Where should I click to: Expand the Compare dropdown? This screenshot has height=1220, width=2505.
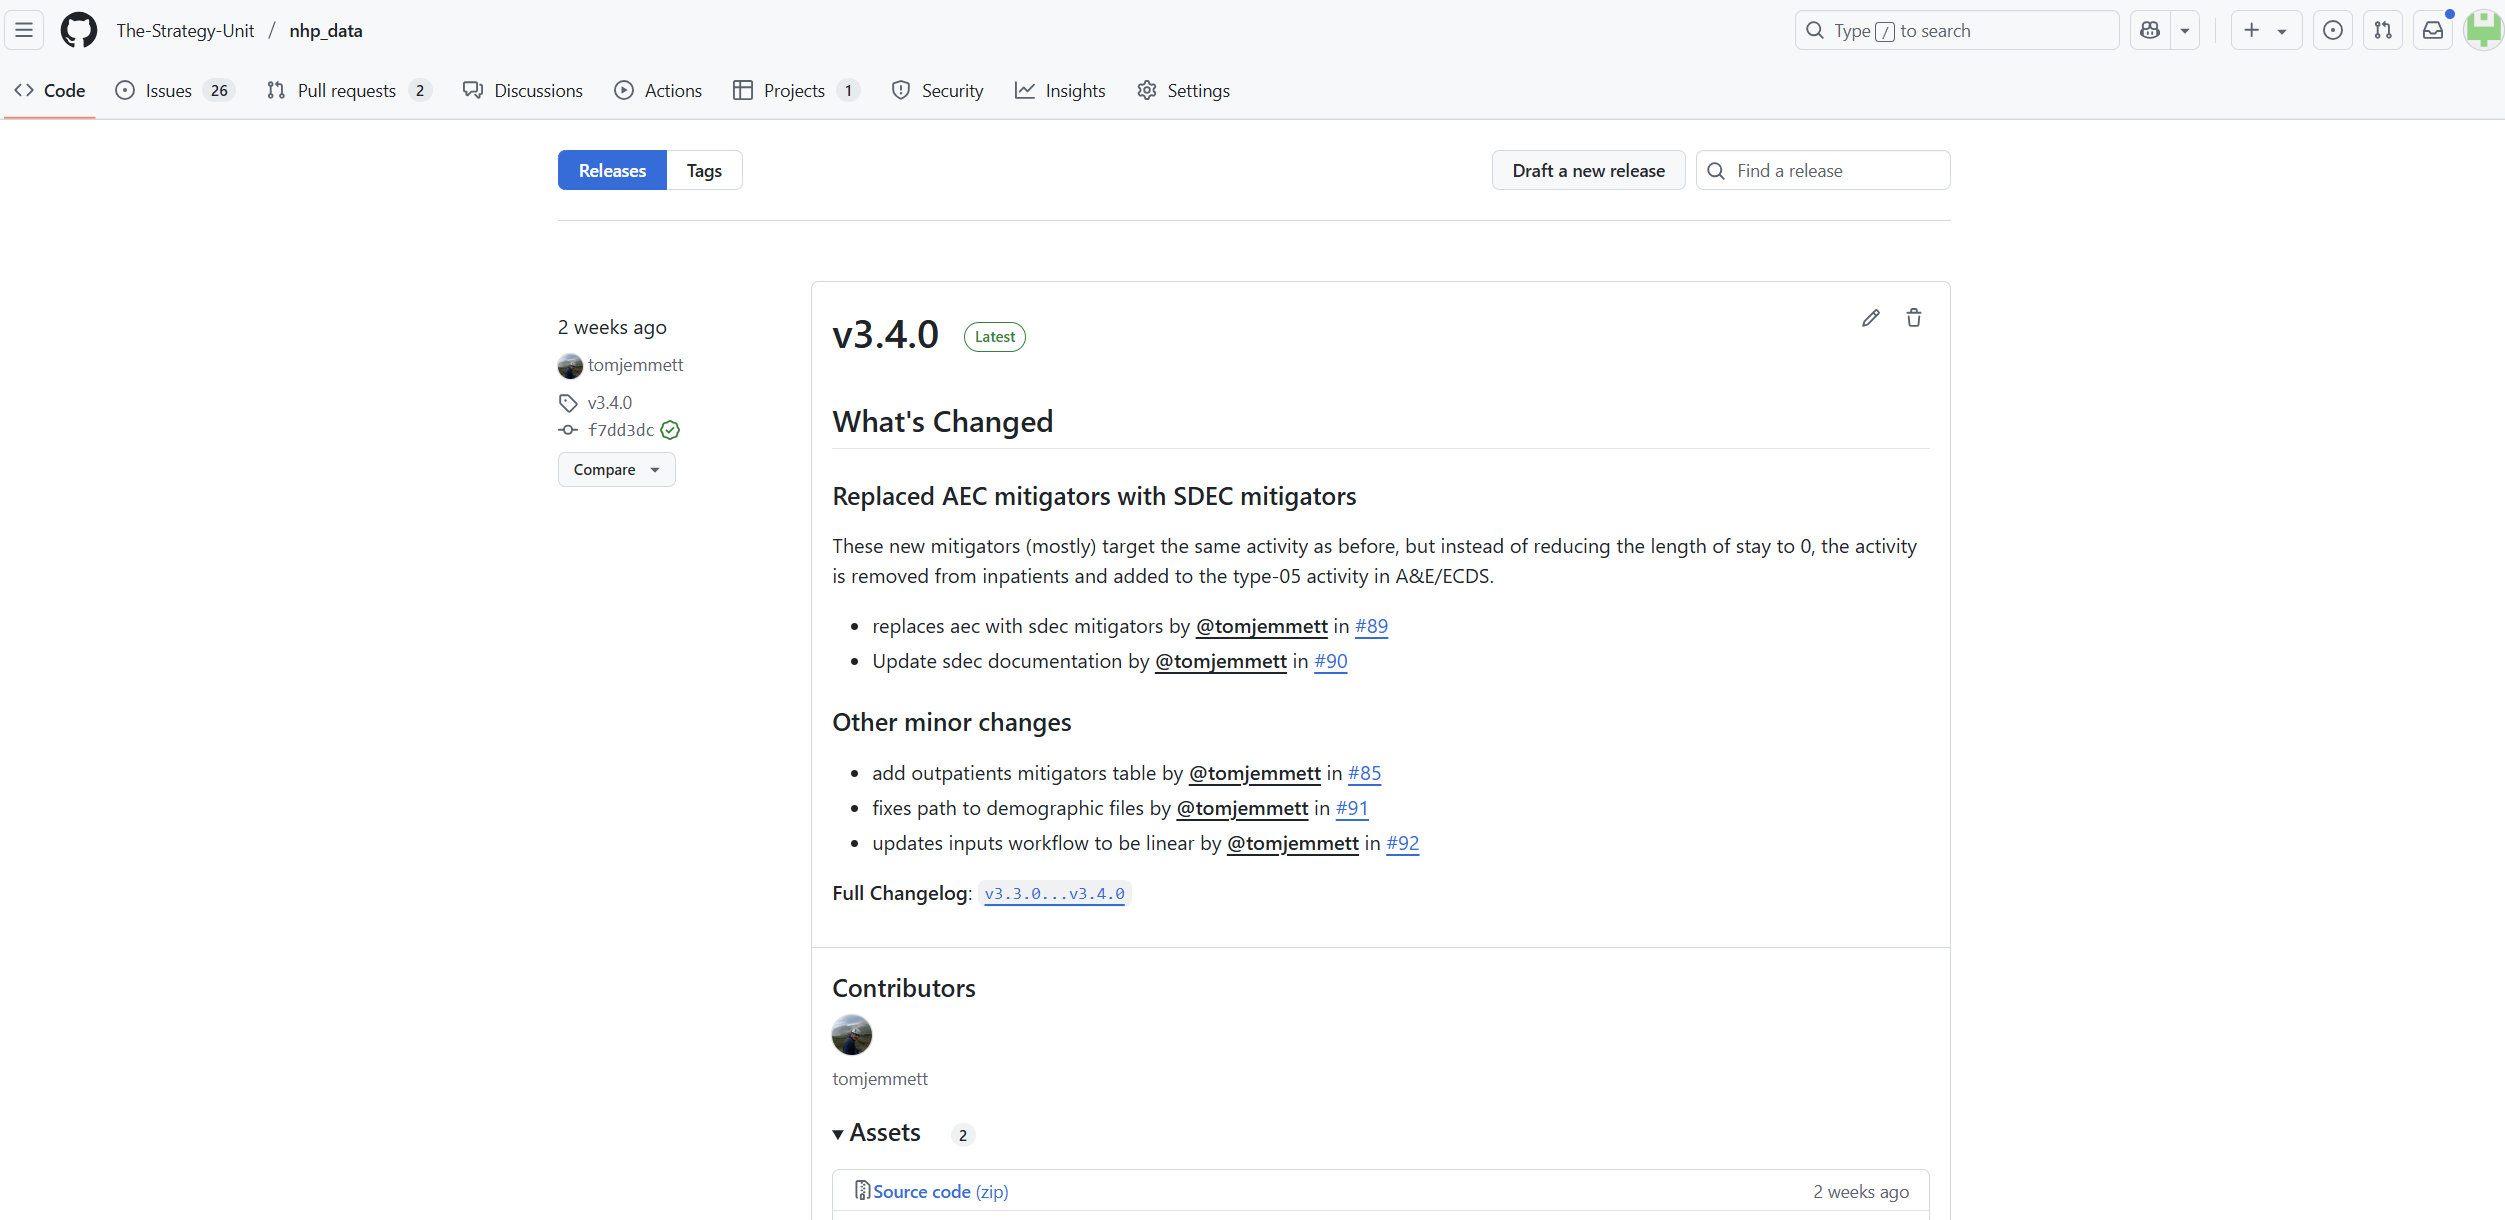[616, 469]
